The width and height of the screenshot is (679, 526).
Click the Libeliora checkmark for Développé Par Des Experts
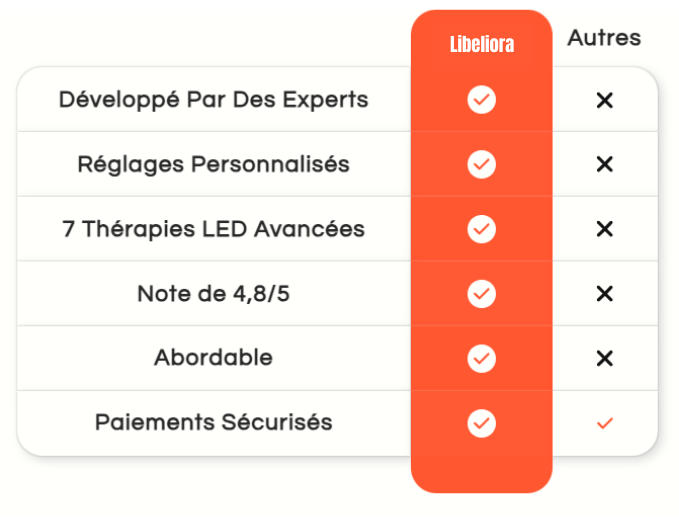(x=482, y=100)
